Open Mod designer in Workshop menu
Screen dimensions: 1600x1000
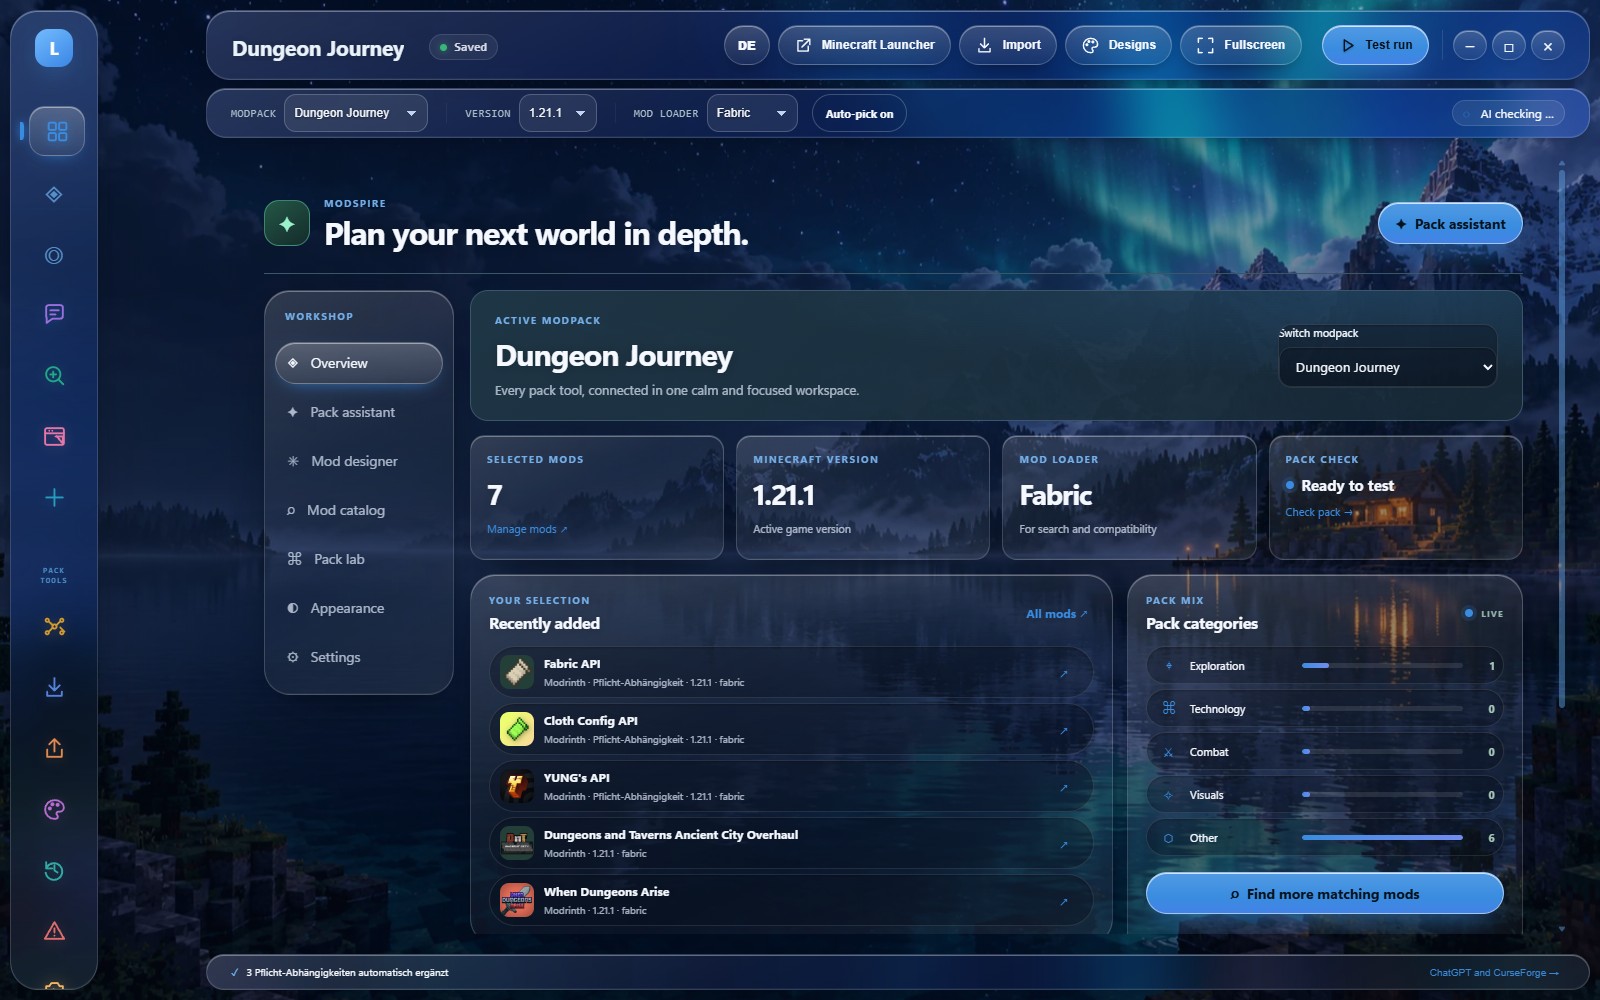click(358, 461)
